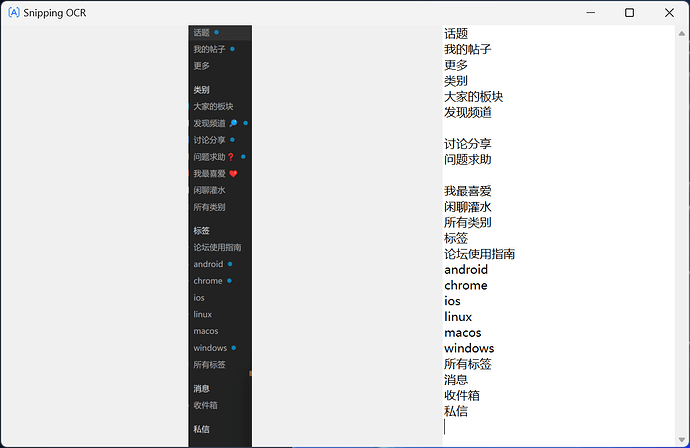The height and width of the screenshot is (448, 690).
Task: Click the red heart beside 我最喜爱
Action: click(233, 173)
